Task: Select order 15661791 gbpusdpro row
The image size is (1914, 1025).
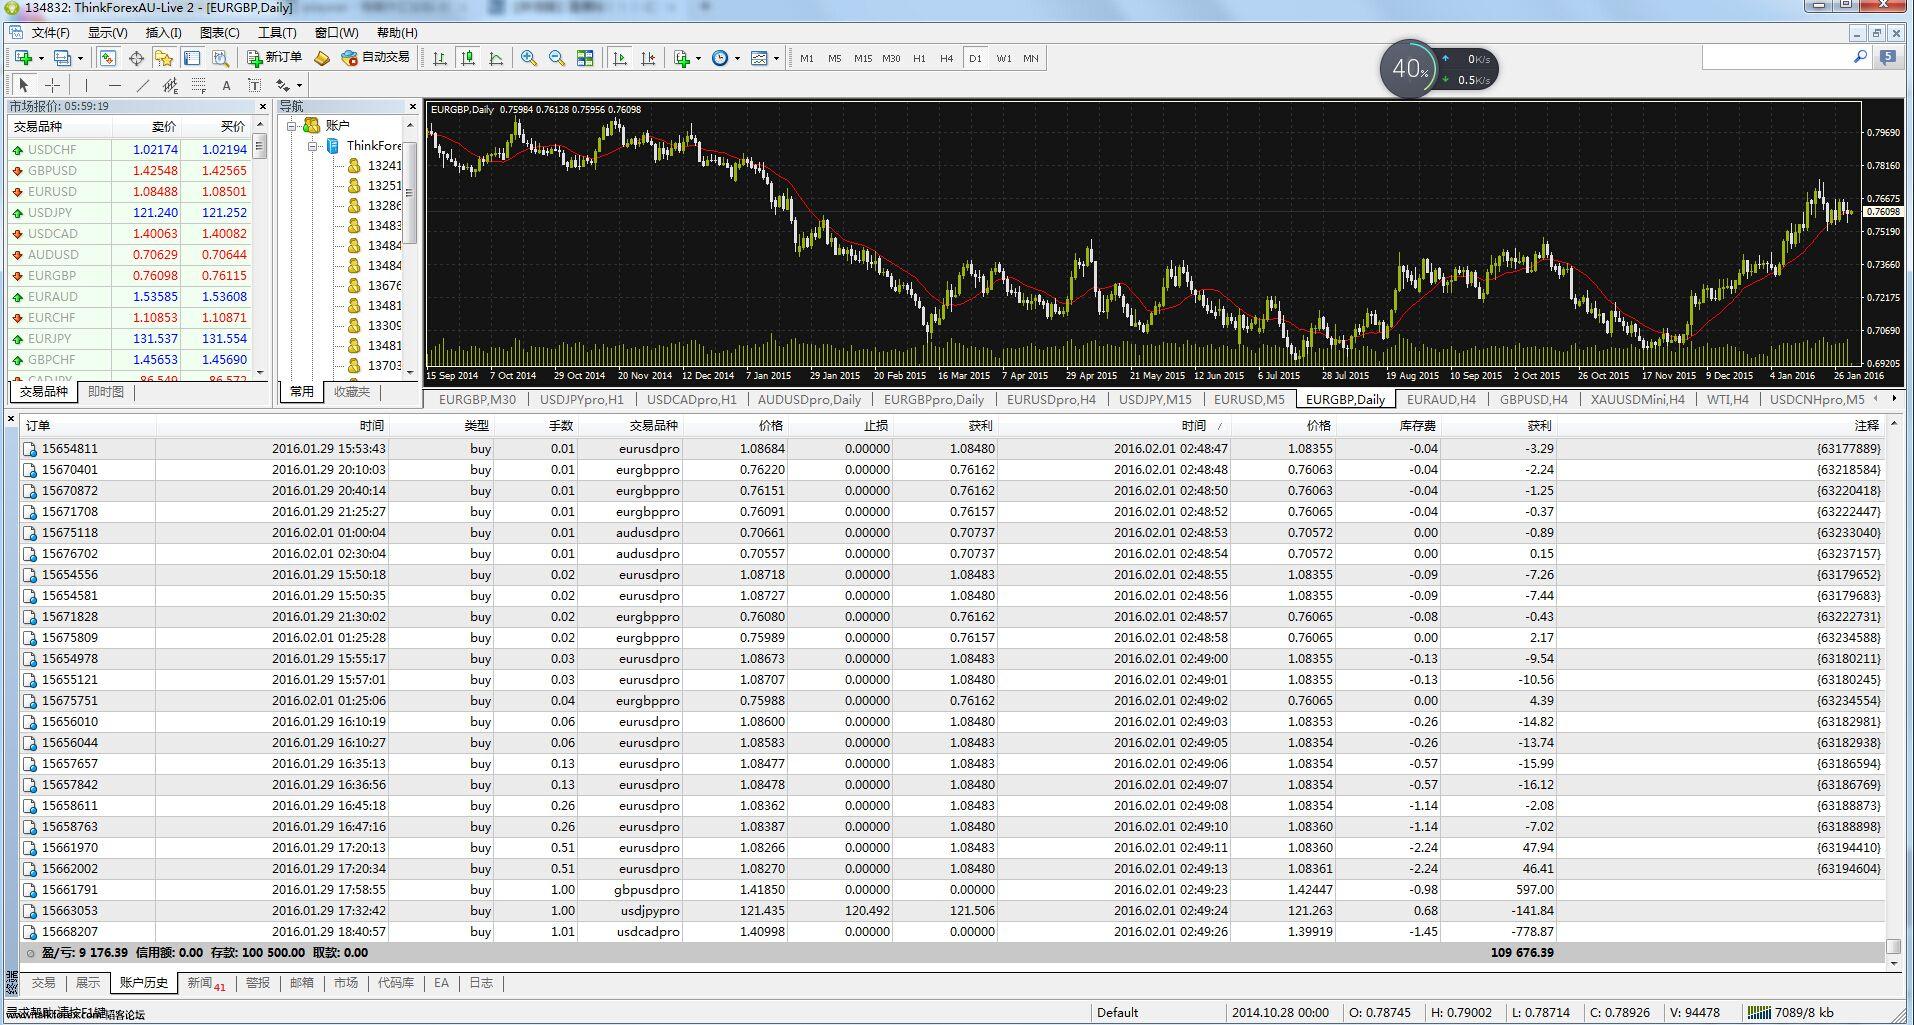Action: click(953, 890)
